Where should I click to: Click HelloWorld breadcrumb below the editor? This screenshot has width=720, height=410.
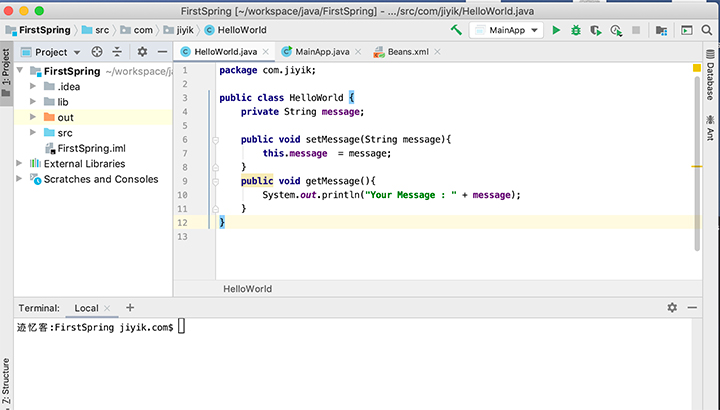pos(248,289)
